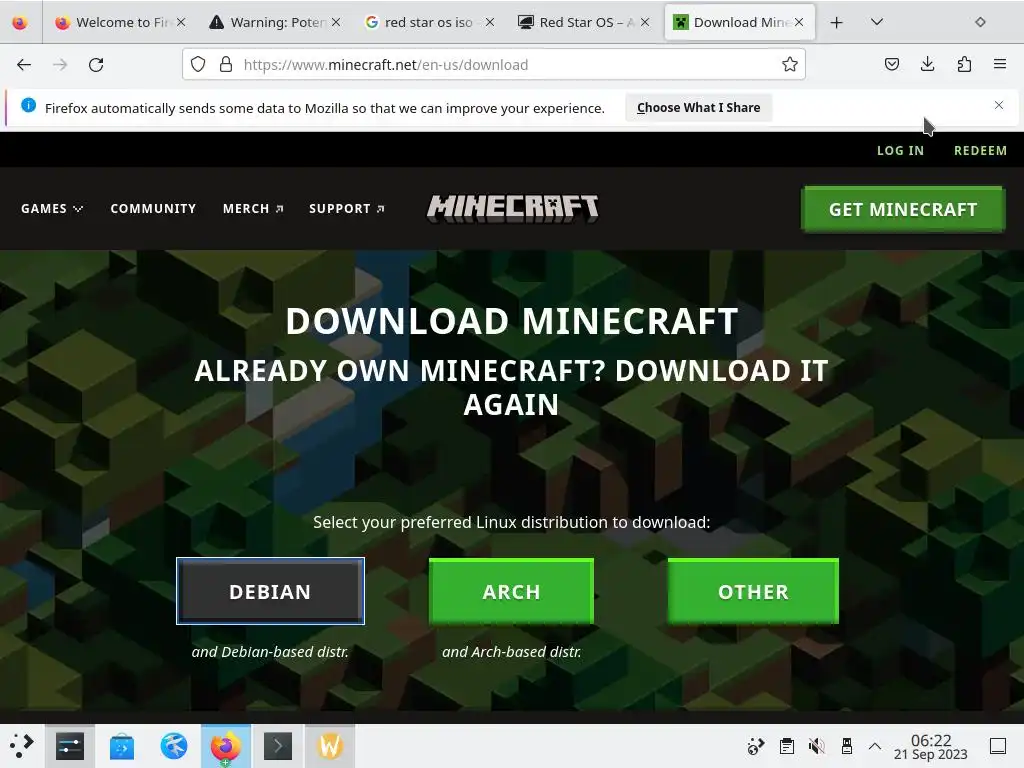Click Choose What I Share button

pyautogui.click(x=698, y=108)
